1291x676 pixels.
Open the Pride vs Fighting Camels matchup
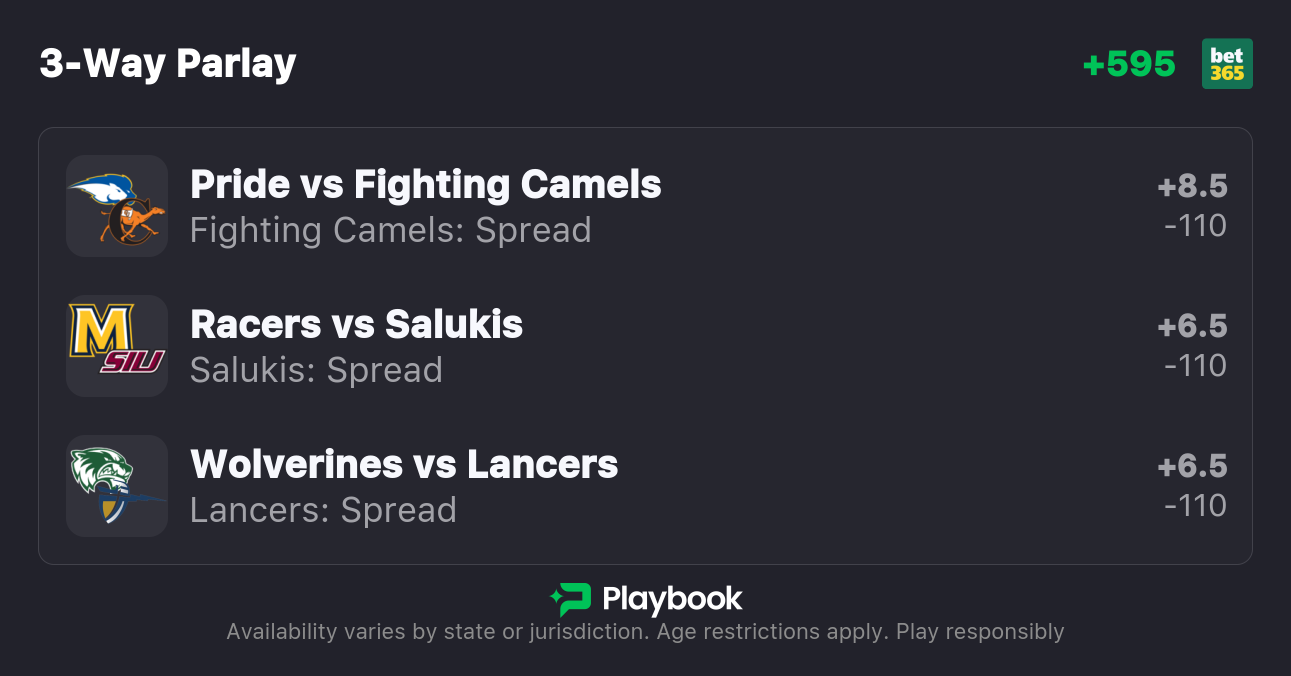pos(425,185)
